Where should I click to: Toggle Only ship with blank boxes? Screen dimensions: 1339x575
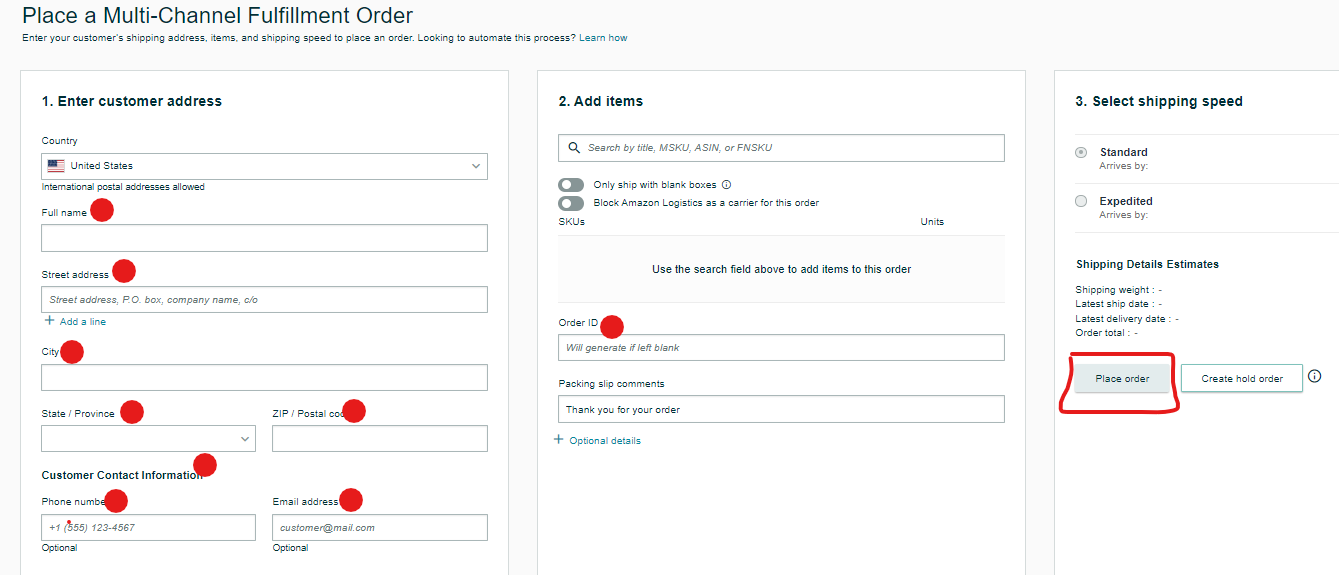[571, 185]
